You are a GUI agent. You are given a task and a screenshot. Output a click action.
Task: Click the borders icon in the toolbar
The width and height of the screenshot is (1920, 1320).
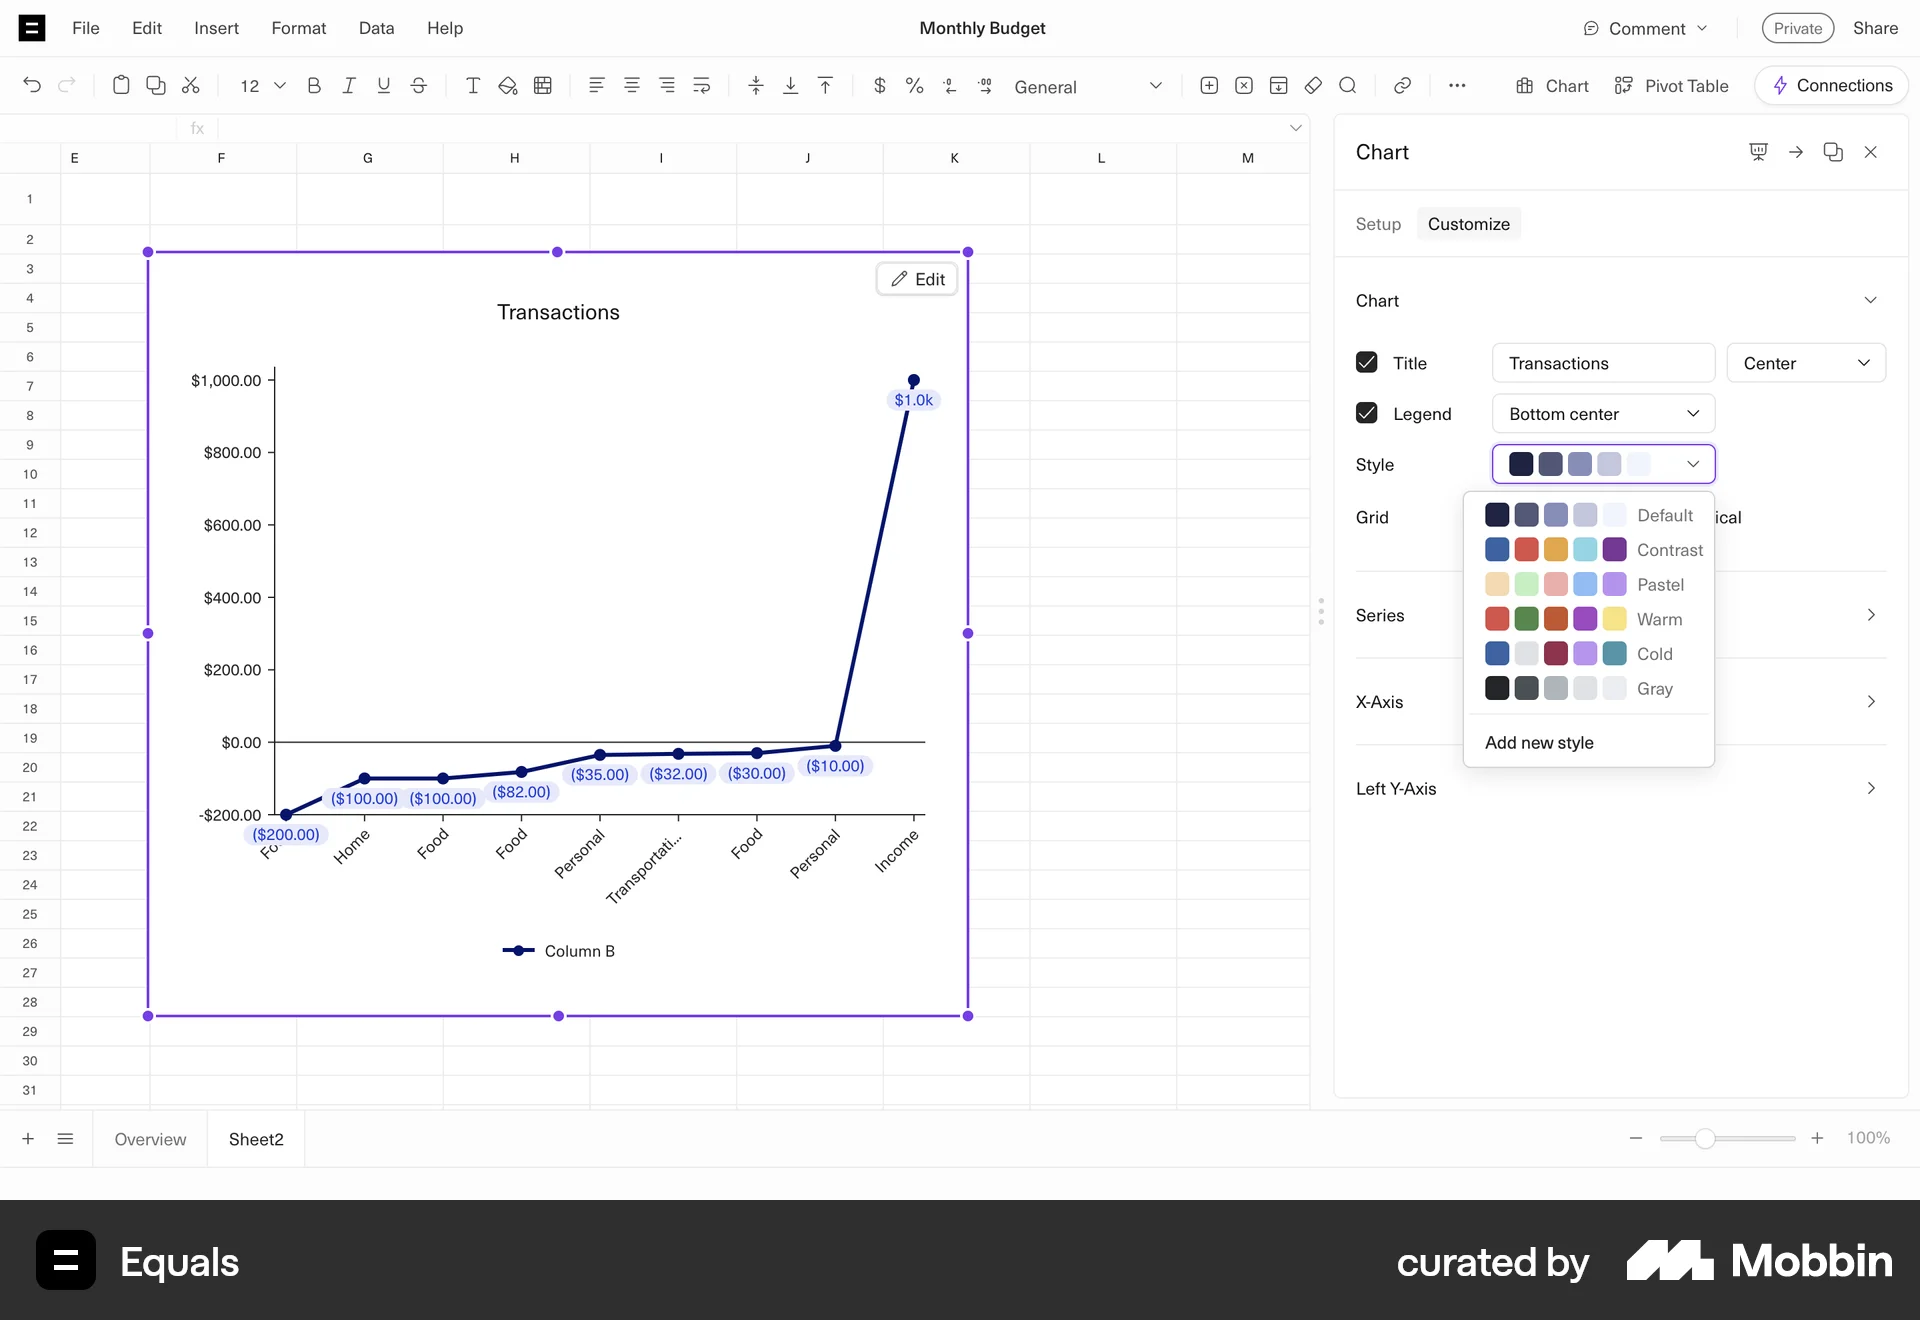(542, 86)
